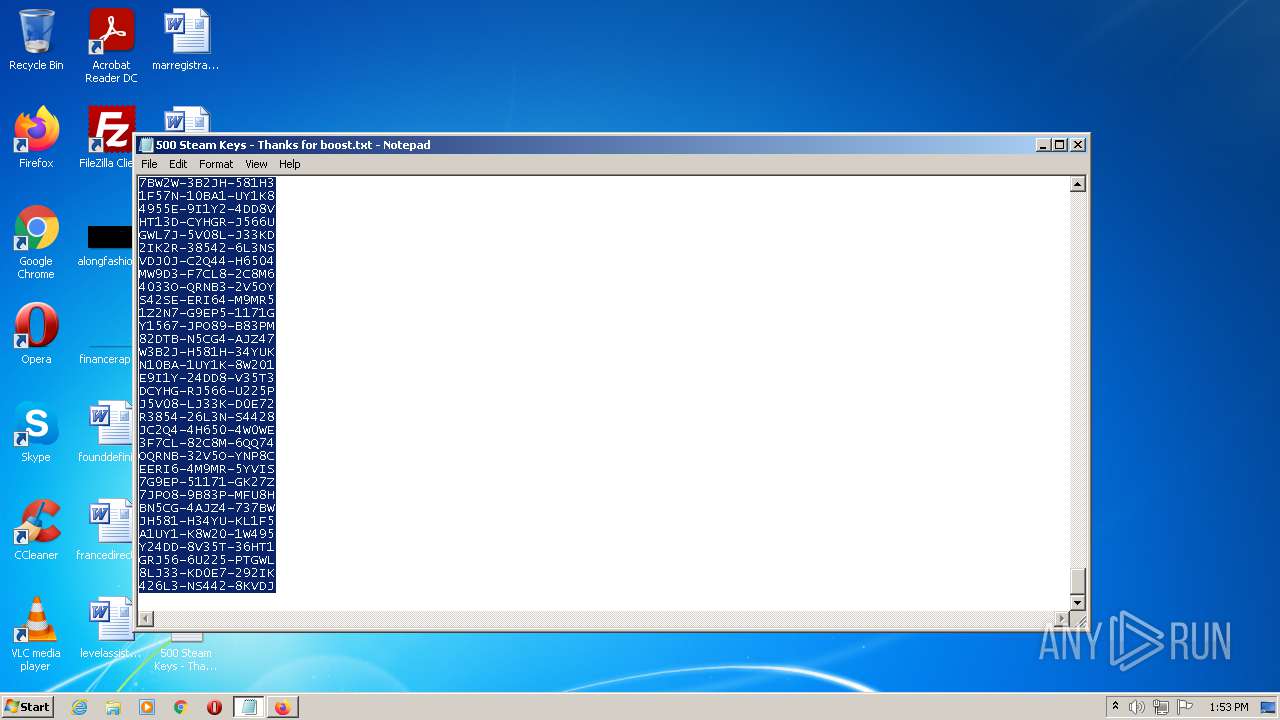1280x720 pixels.
Task: Click the horizontal scrollbar right arrow
Action: (1062, 619)
